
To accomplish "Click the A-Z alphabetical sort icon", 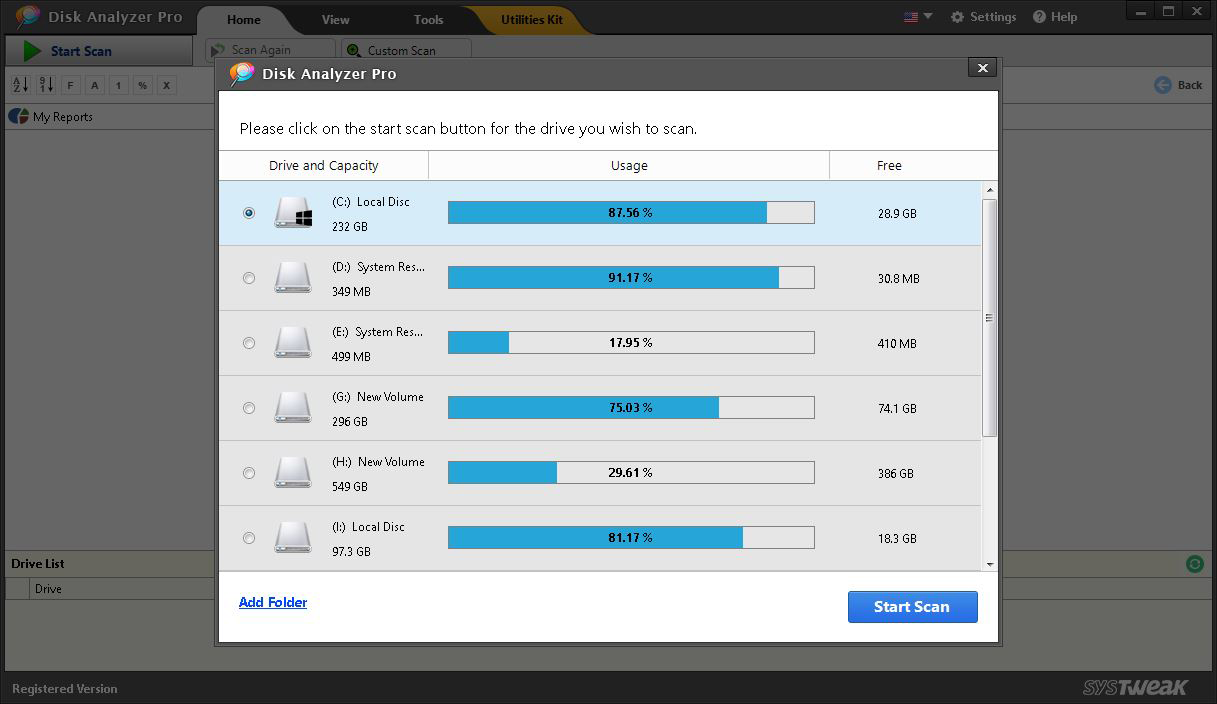I will 20,85.
